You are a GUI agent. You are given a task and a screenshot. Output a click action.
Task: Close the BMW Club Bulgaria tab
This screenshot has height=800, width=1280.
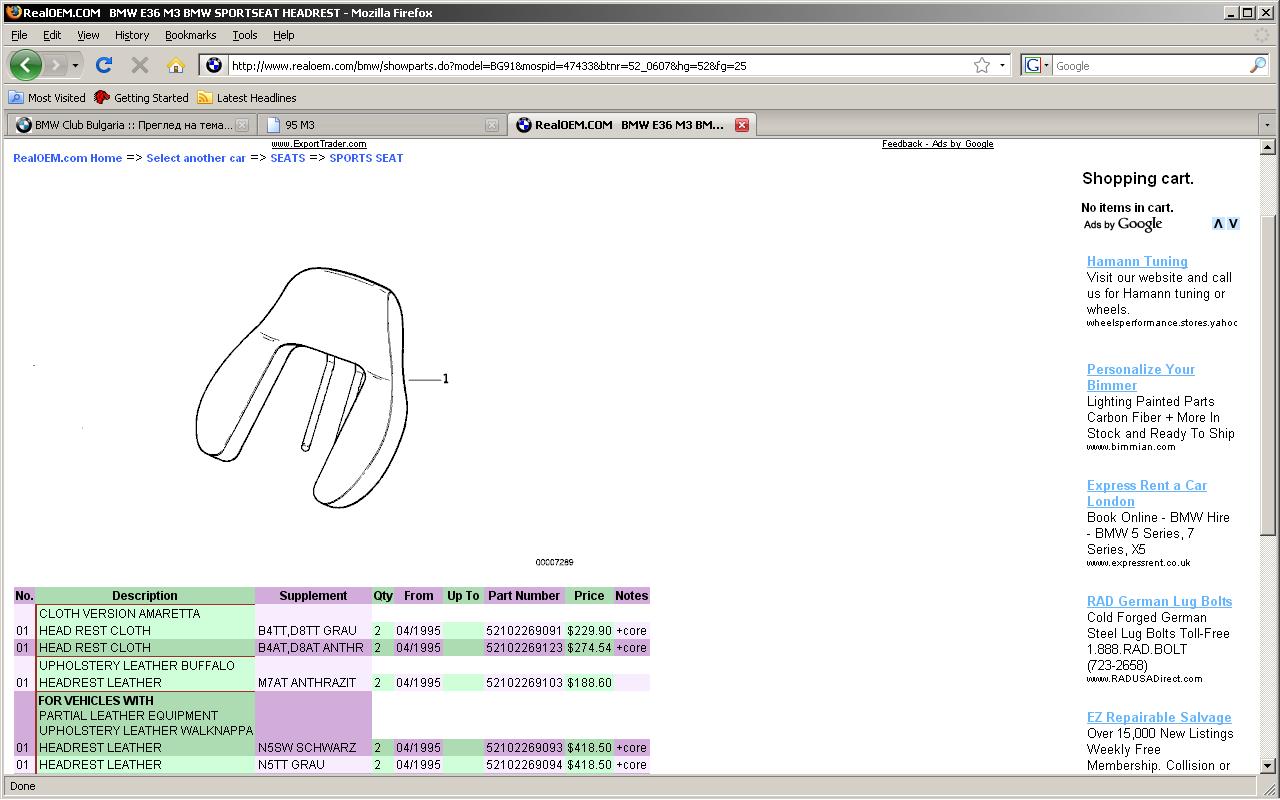241,125
